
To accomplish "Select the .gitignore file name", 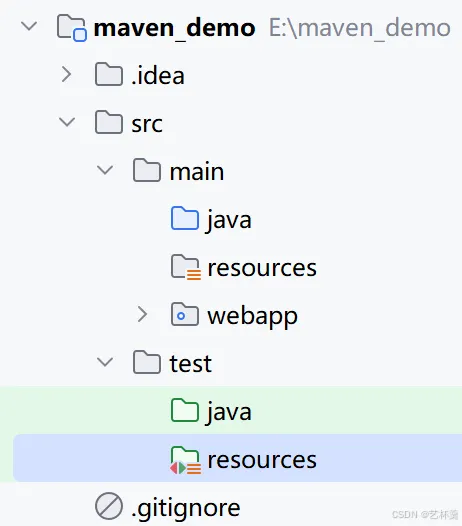I will pos(186,509).
